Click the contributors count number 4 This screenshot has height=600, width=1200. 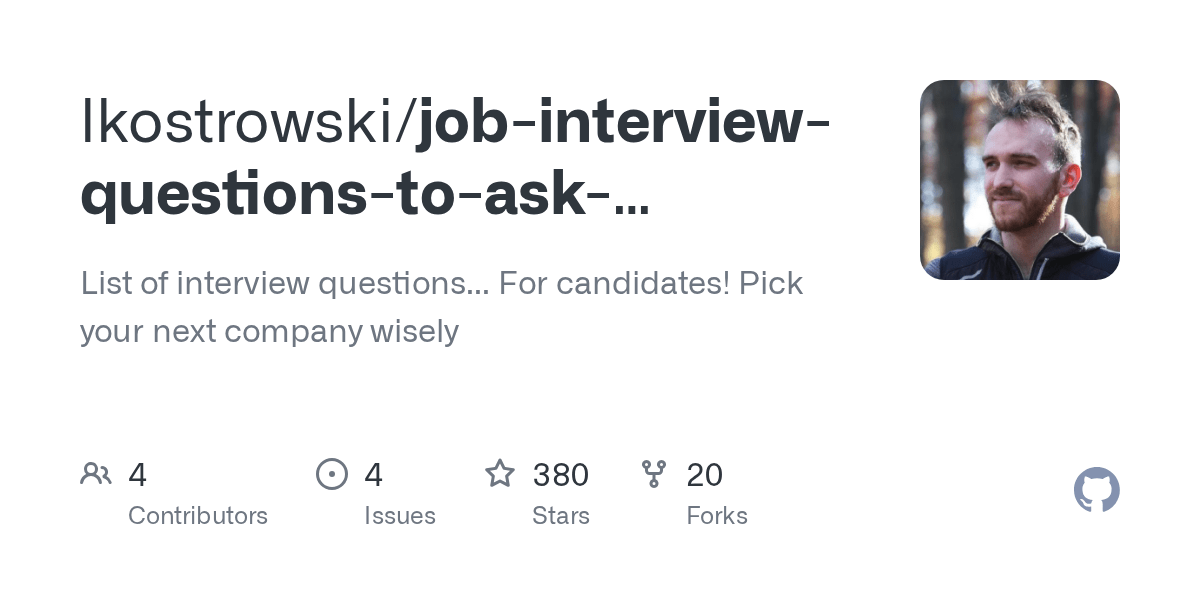(x=138, y=475)
